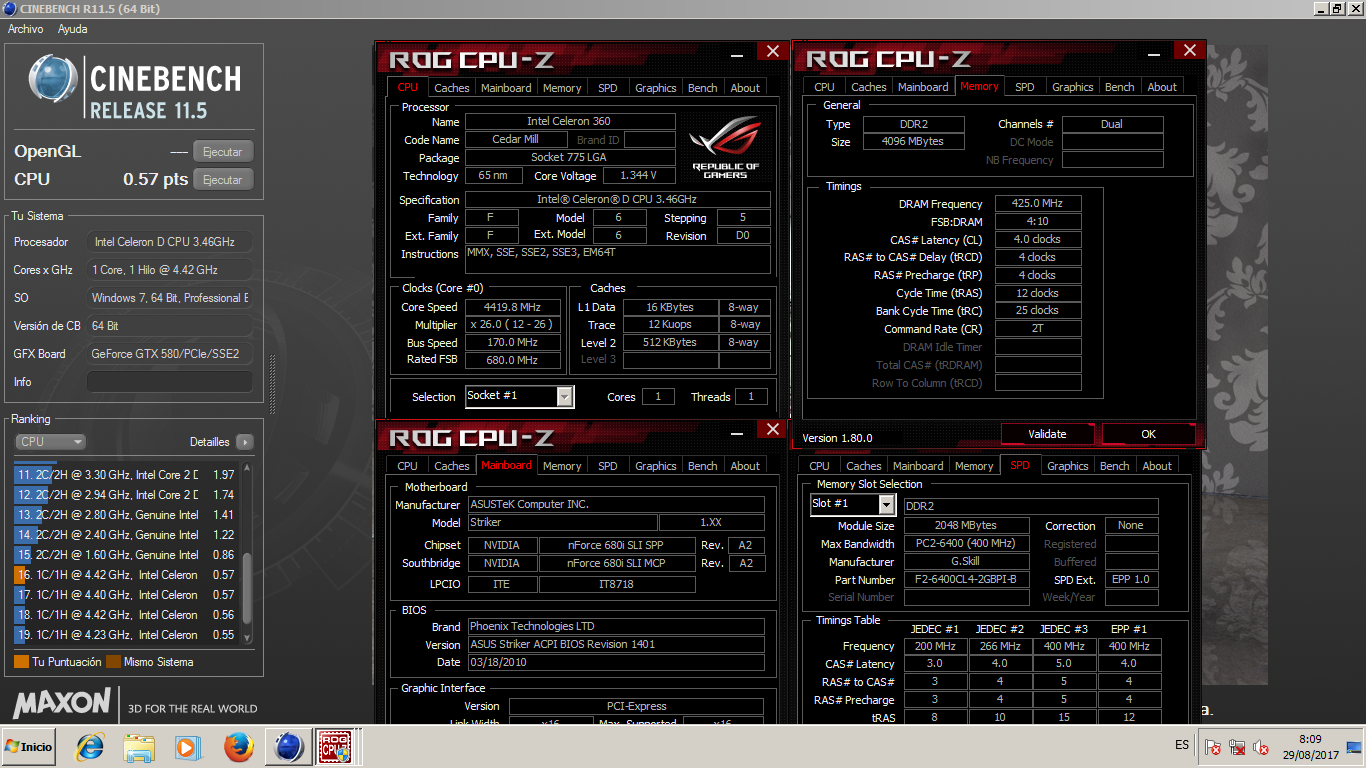The width and height of the screenshot is (1366, 768).
Task: Choose Caches tab in the SPD window
Action: [x=864, y=466]
